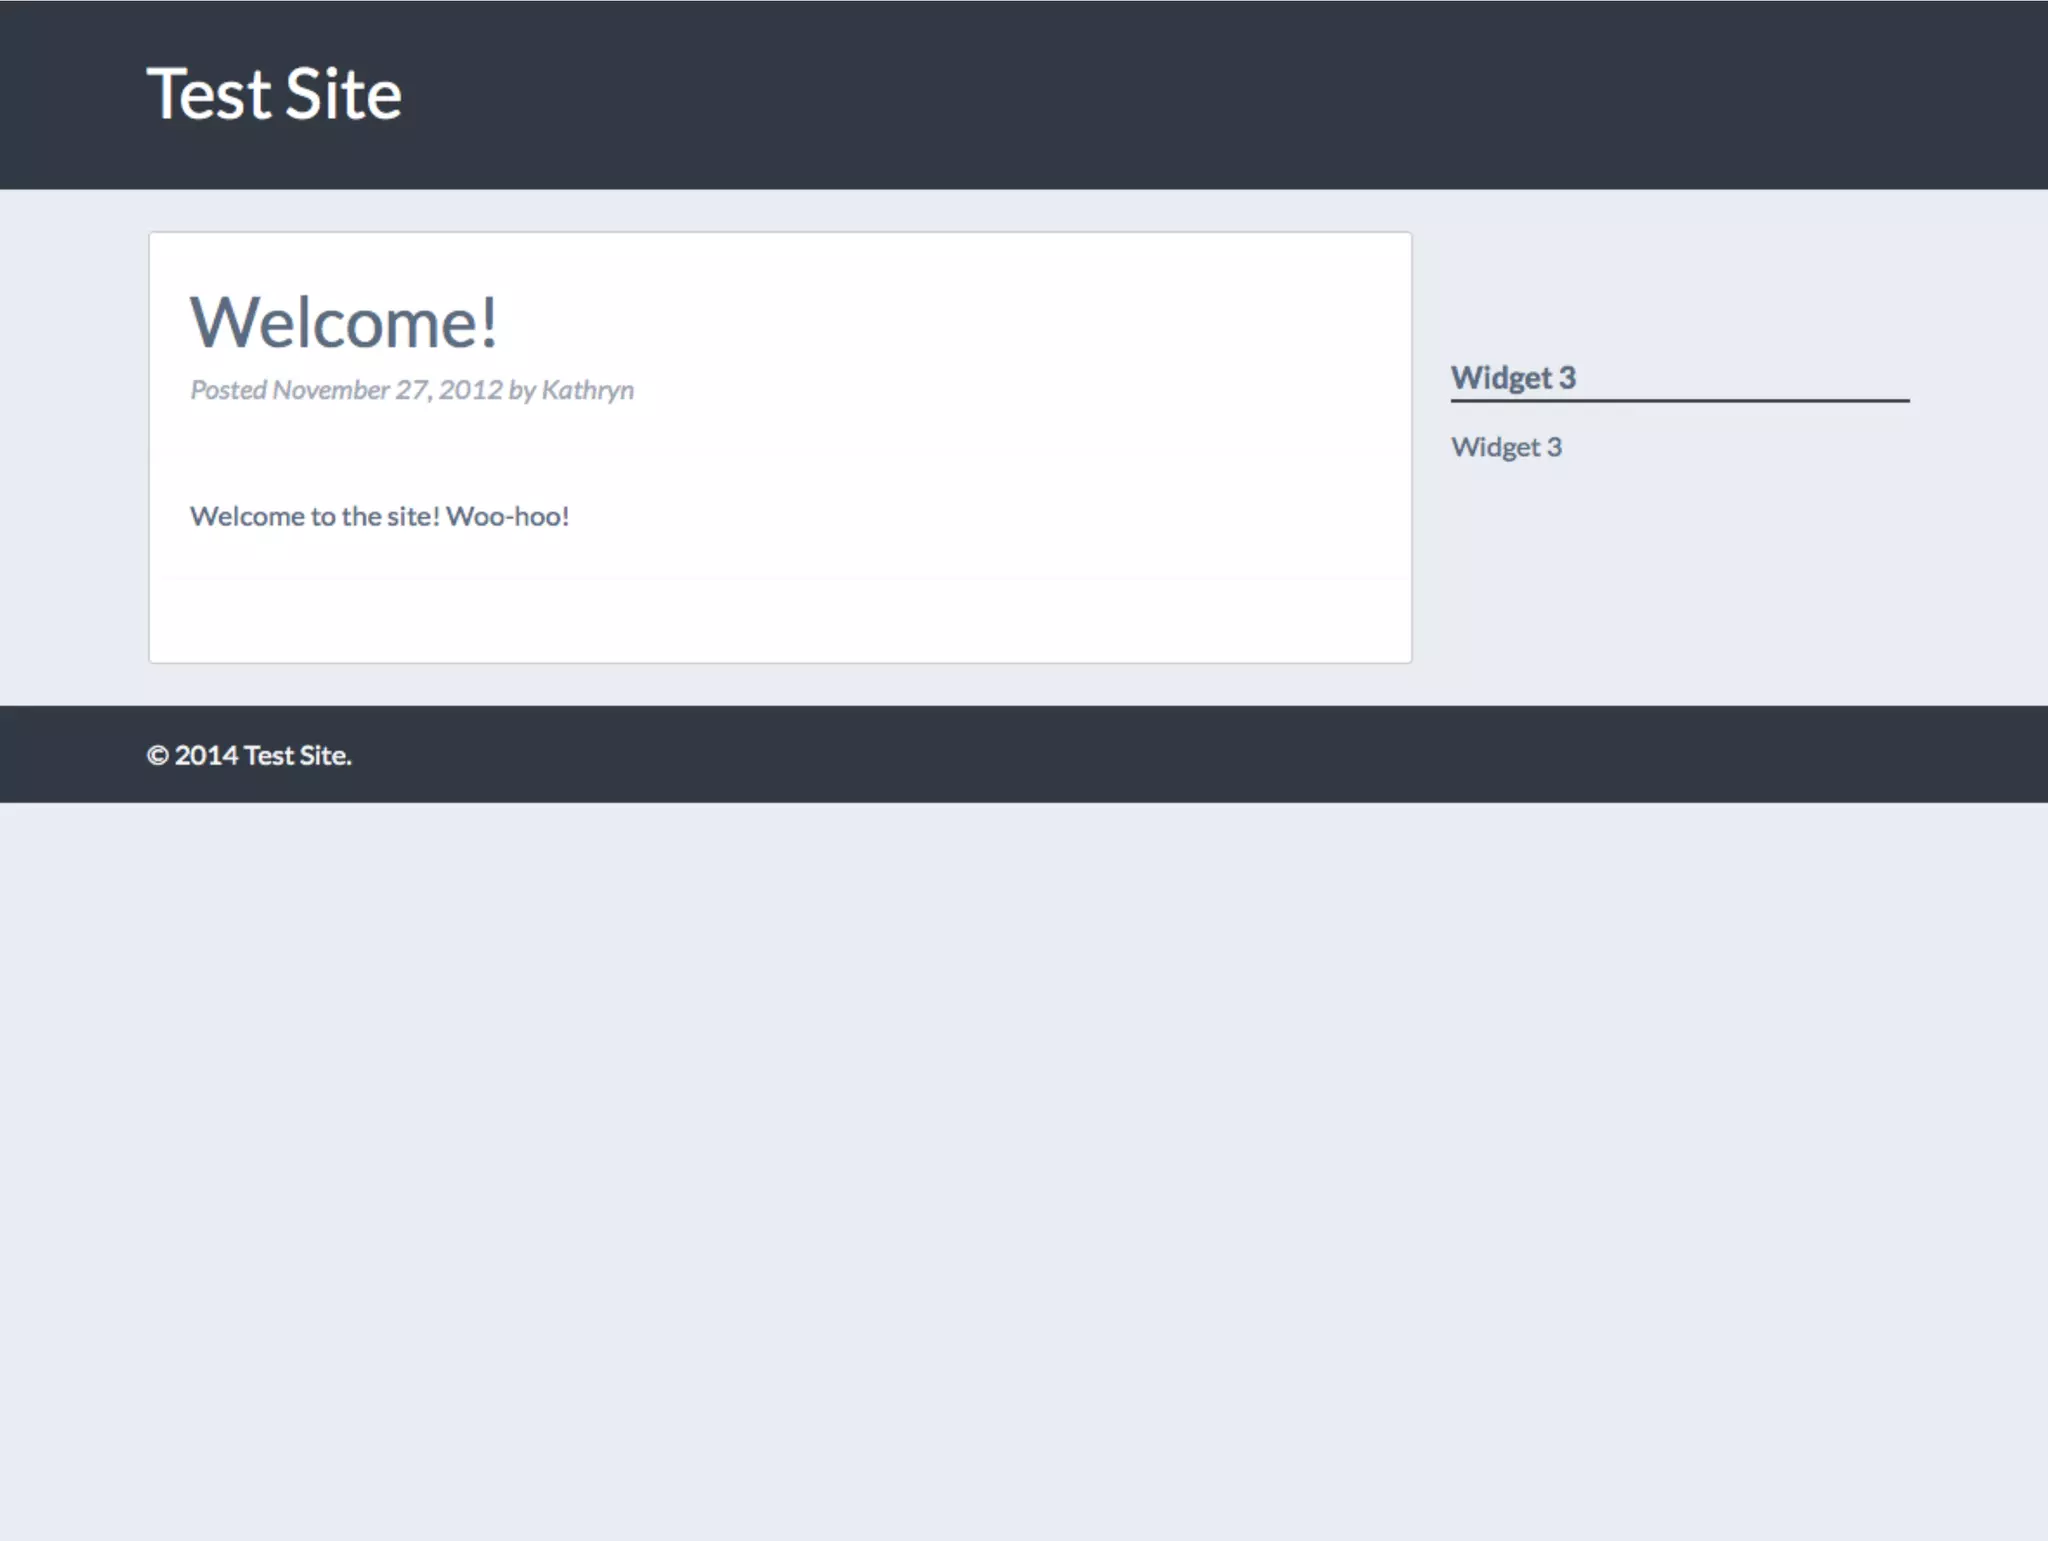
Task: Click empty space in the dark header bar
Action: 1200,94
